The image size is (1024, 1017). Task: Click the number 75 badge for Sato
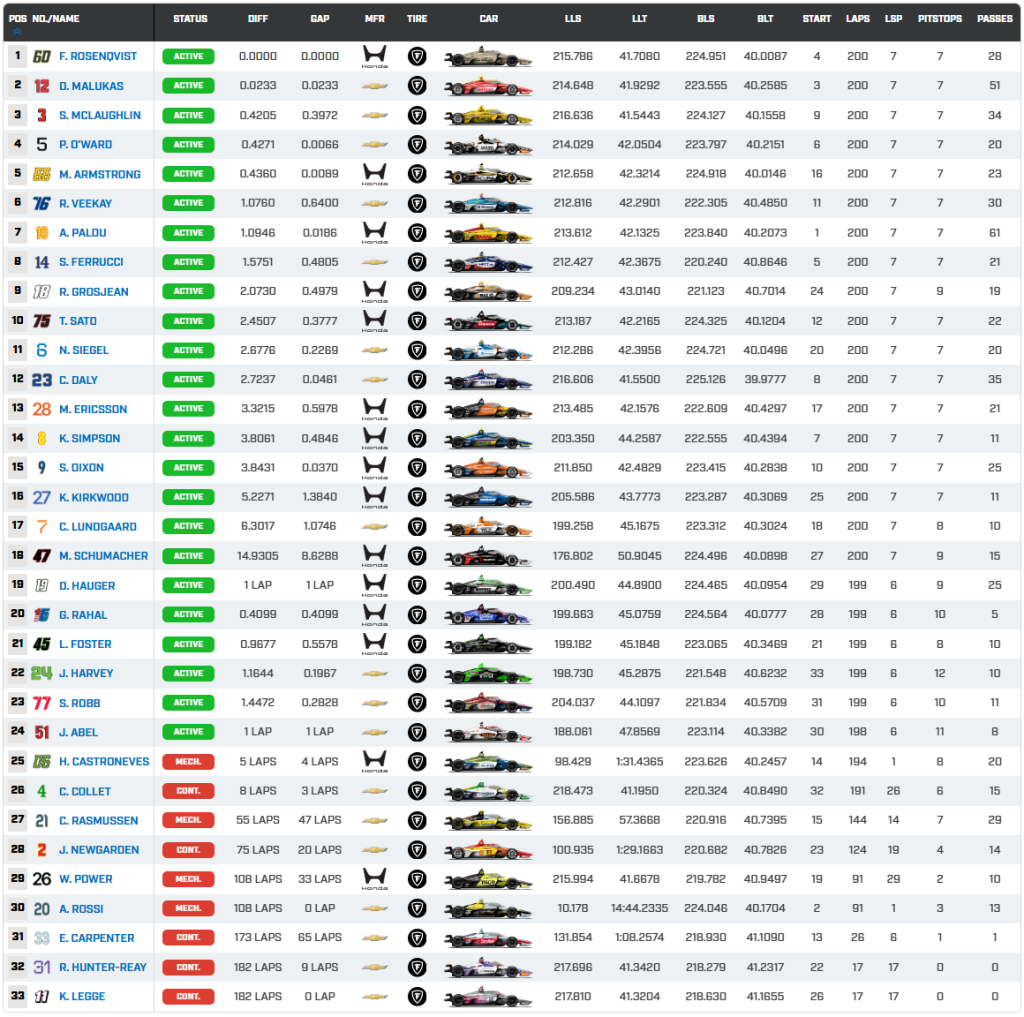(x=42, y=321)
